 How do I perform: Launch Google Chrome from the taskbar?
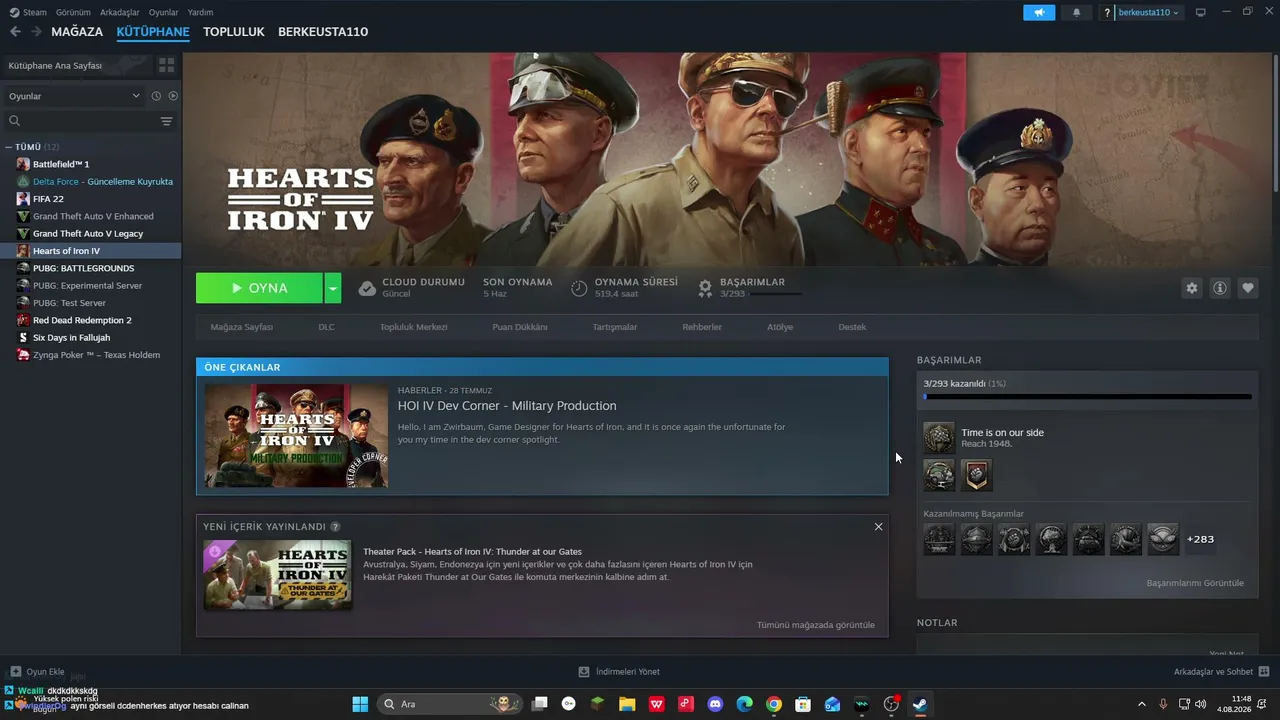click(x=773, y=704)
